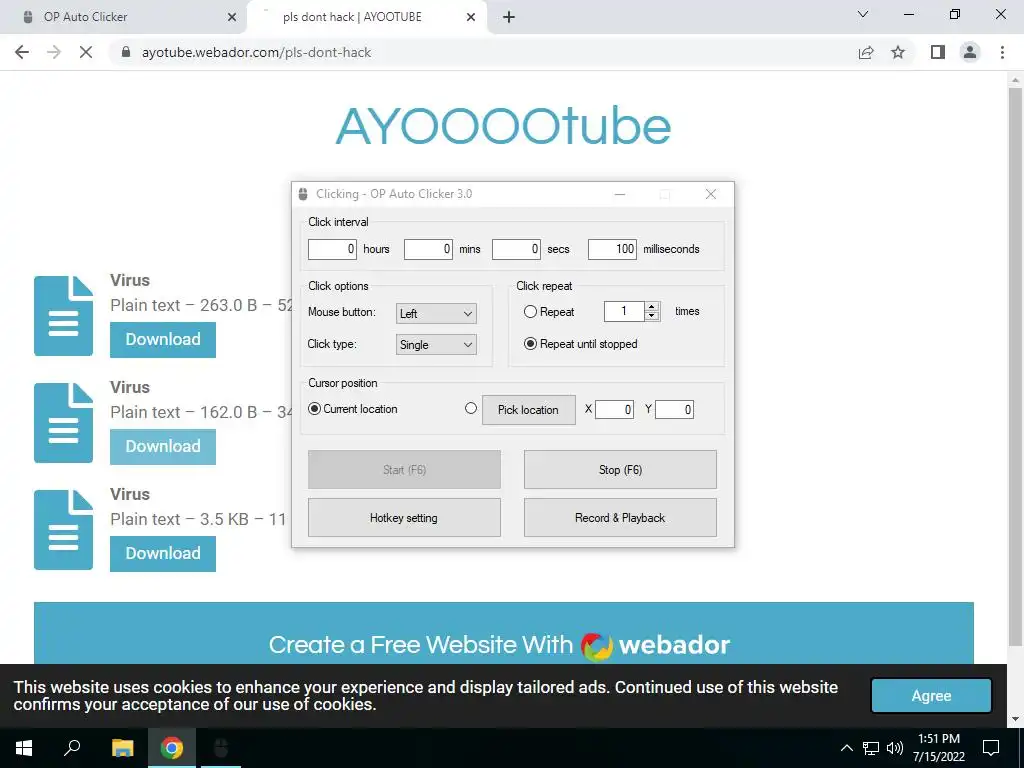The height and width of the screenshot is (768, 1024).
Task: Click the Y coordinate field
Action: pos(674,409)
